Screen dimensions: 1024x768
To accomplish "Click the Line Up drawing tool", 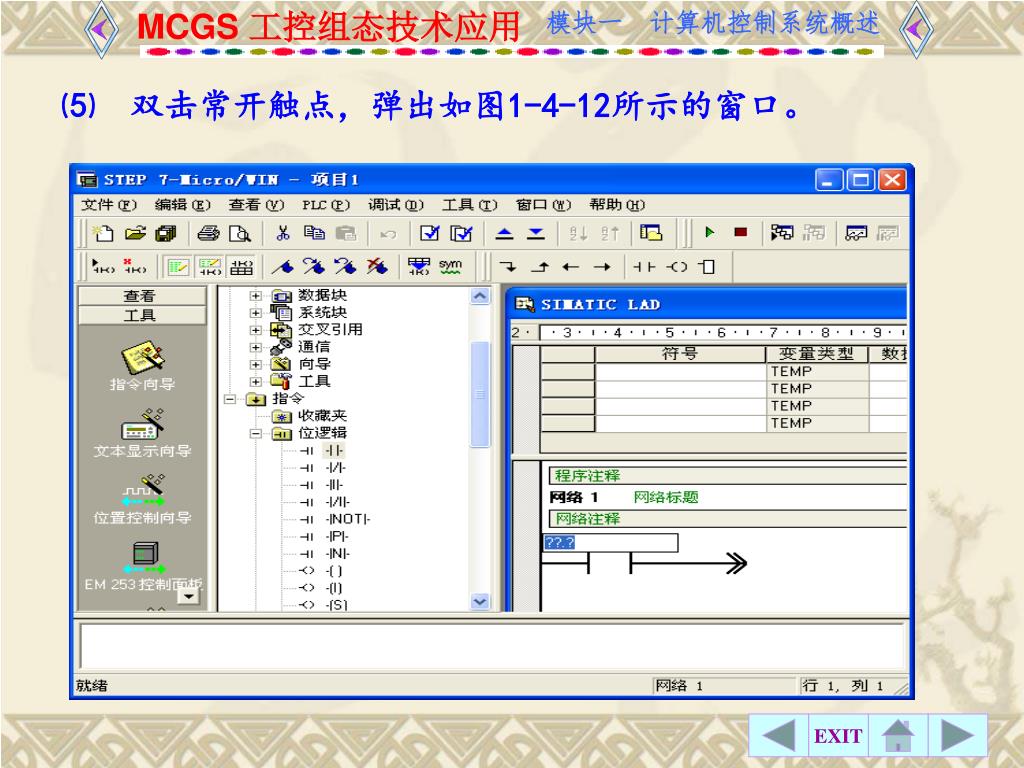I will tap(539, 266).
